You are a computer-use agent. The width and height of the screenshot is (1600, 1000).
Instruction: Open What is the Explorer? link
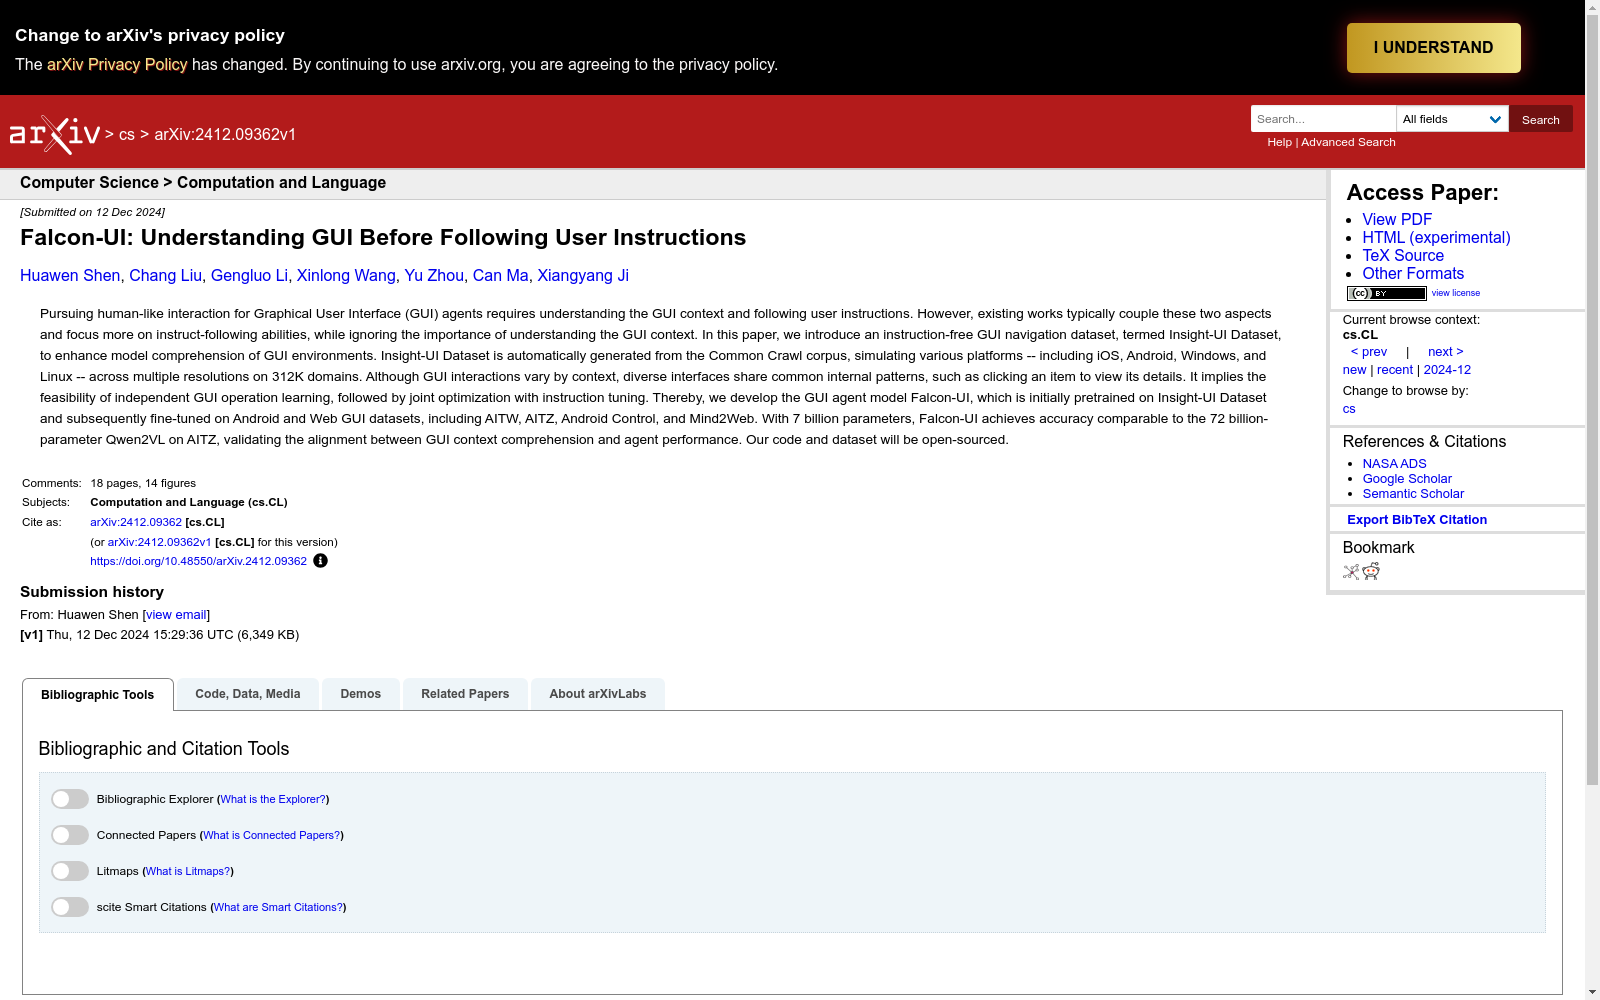point(273,799)
